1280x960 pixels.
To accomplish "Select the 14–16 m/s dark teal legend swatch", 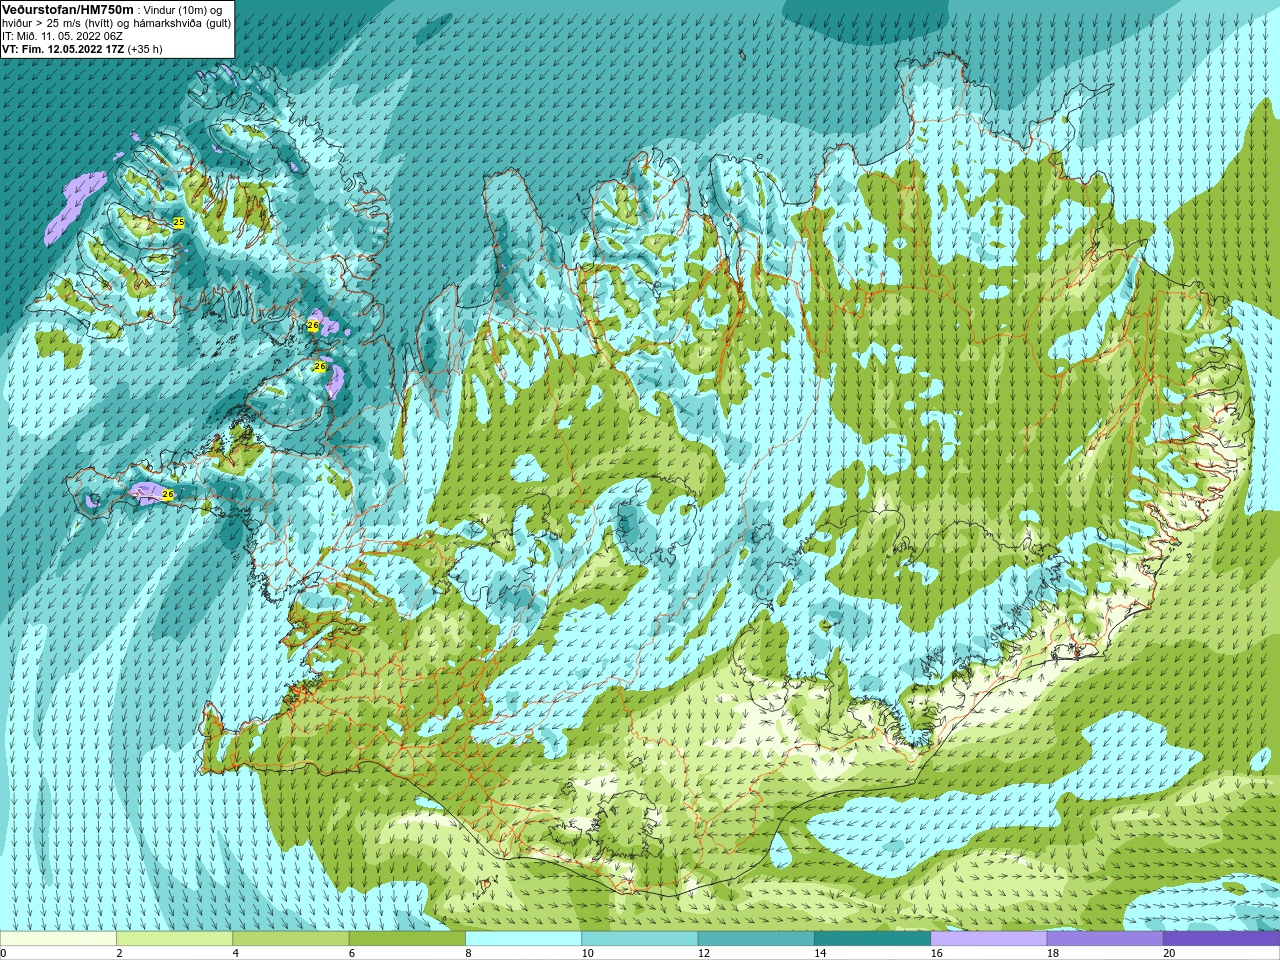I will 872,939.
